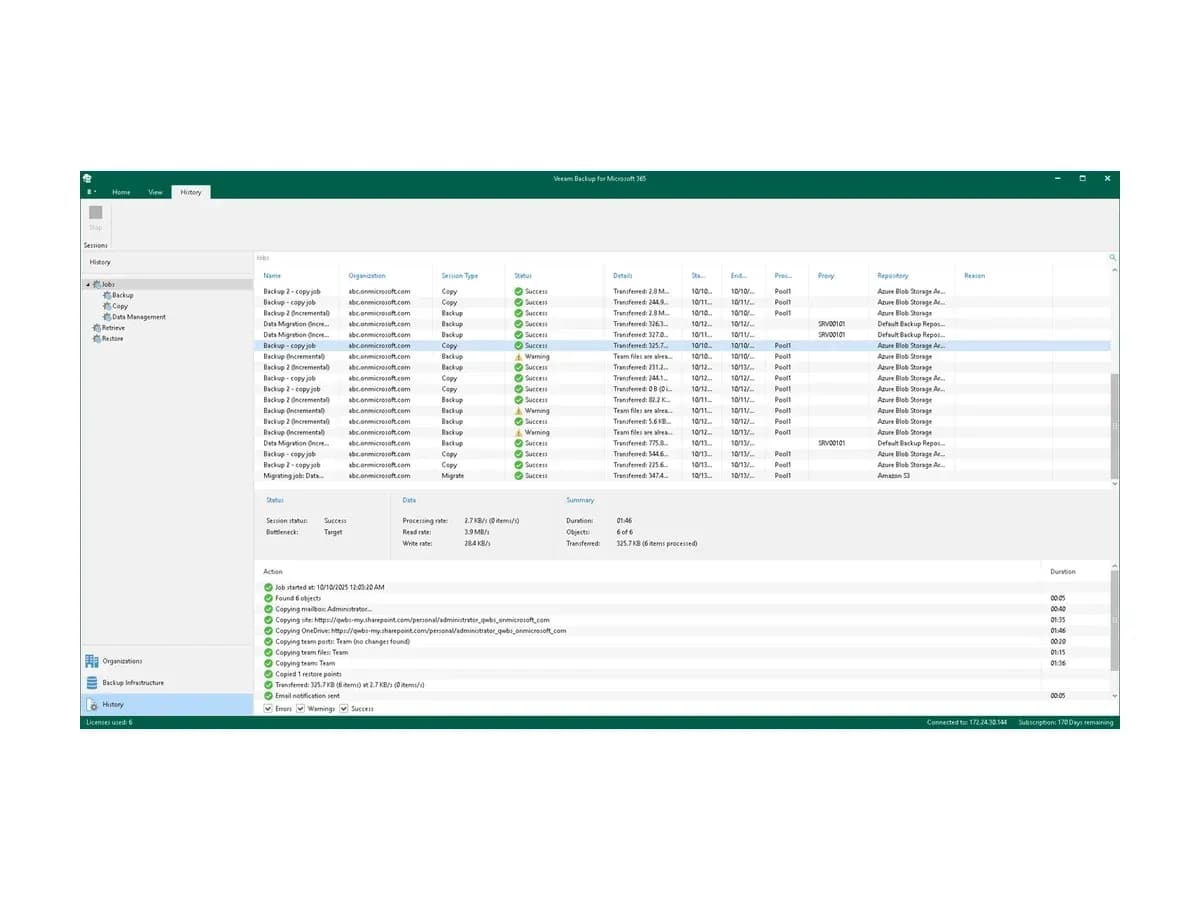
Task: Click the Transferred: 5.6 KB details cell
Action: (641, 422)
